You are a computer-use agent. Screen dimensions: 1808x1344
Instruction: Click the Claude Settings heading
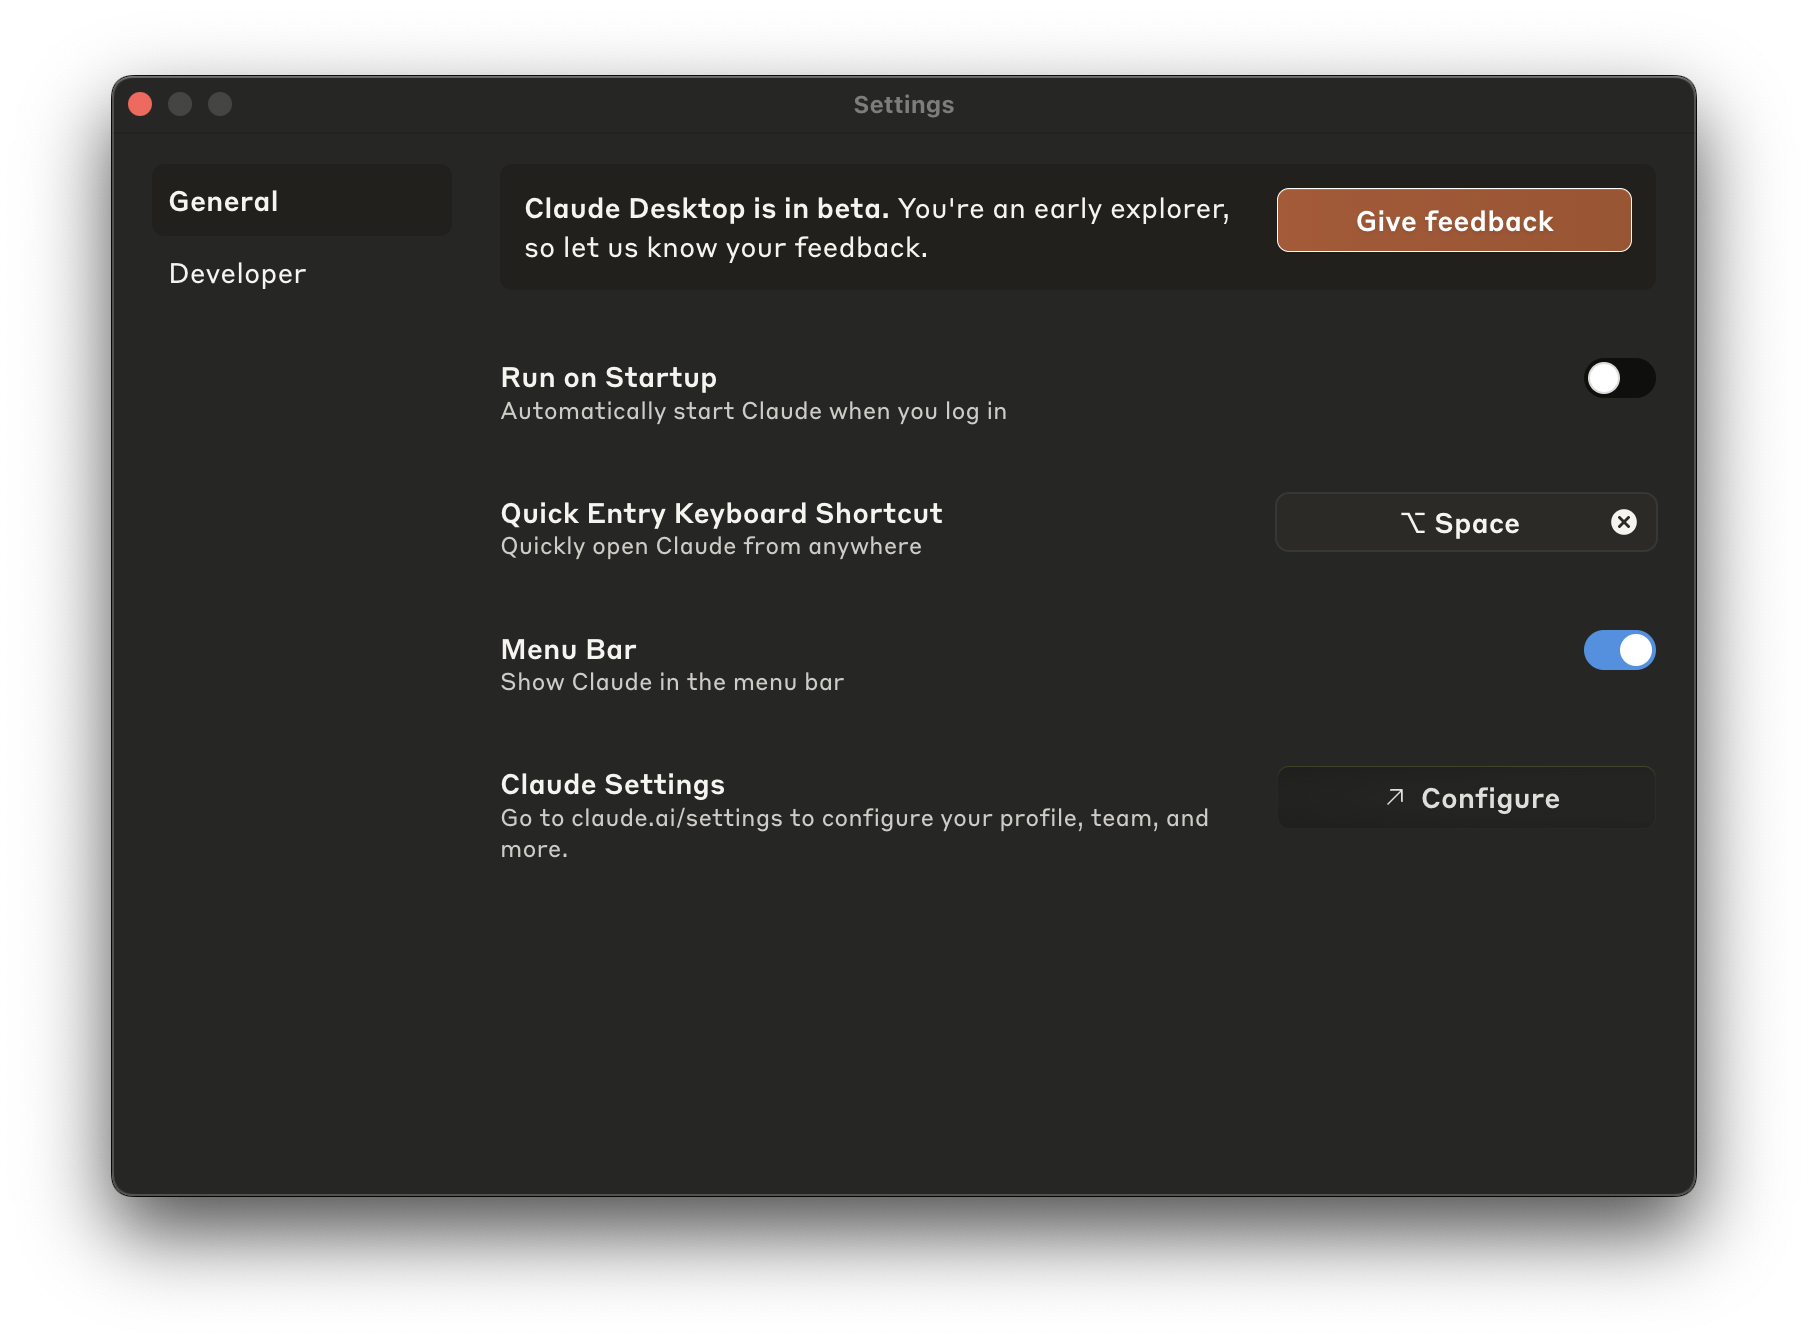pyautogui.click(x=613, y=784)
